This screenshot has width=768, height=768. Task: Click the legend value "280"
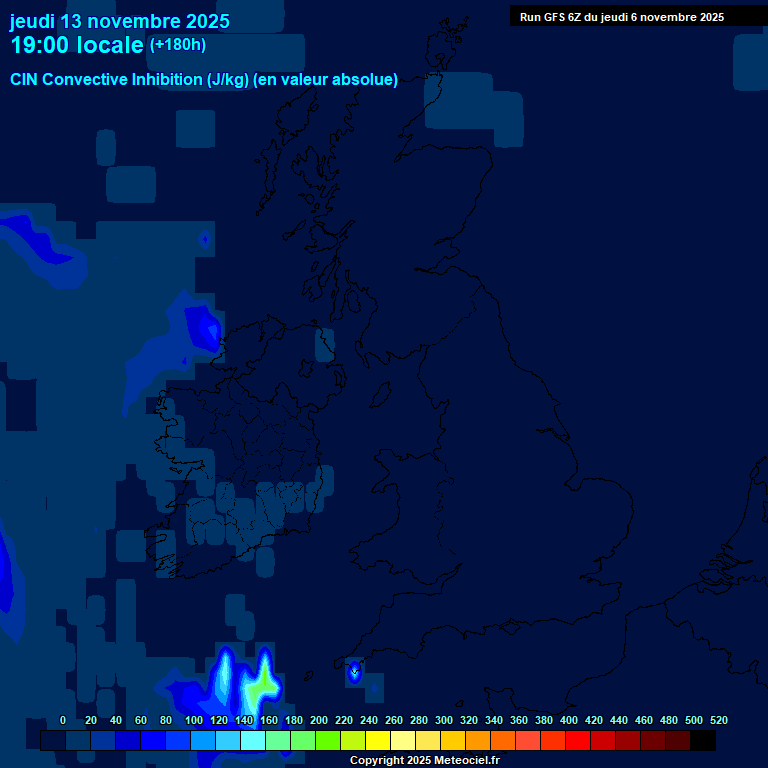point(418,720)
